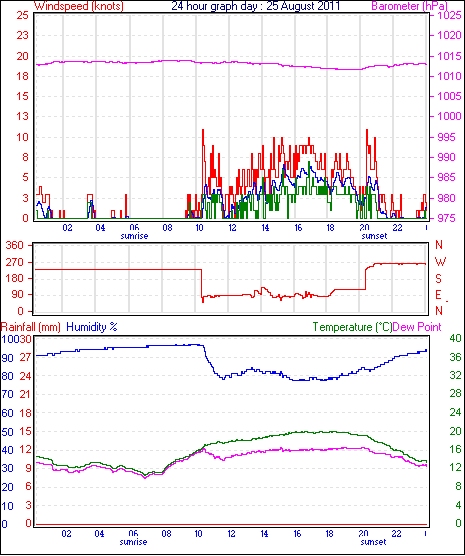The width and height of the screenshot is (465, 556).
Task: Click the Barometer (hPa) axis title
Action: pyautogui.click(x=410, y=6)
